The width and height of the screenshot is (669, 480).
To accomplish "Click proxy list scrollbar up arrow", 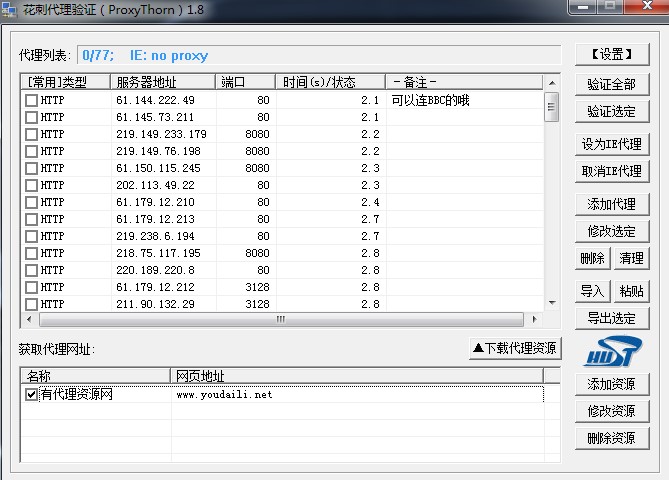I will [552, 83].
